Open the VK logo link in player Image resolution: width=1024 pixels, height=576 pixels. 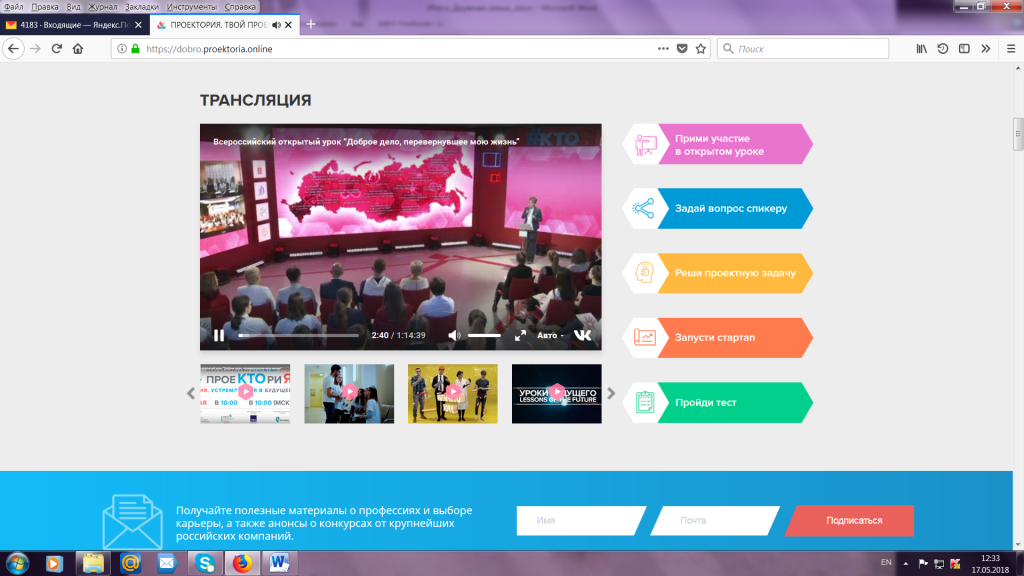tap(583, 335)
